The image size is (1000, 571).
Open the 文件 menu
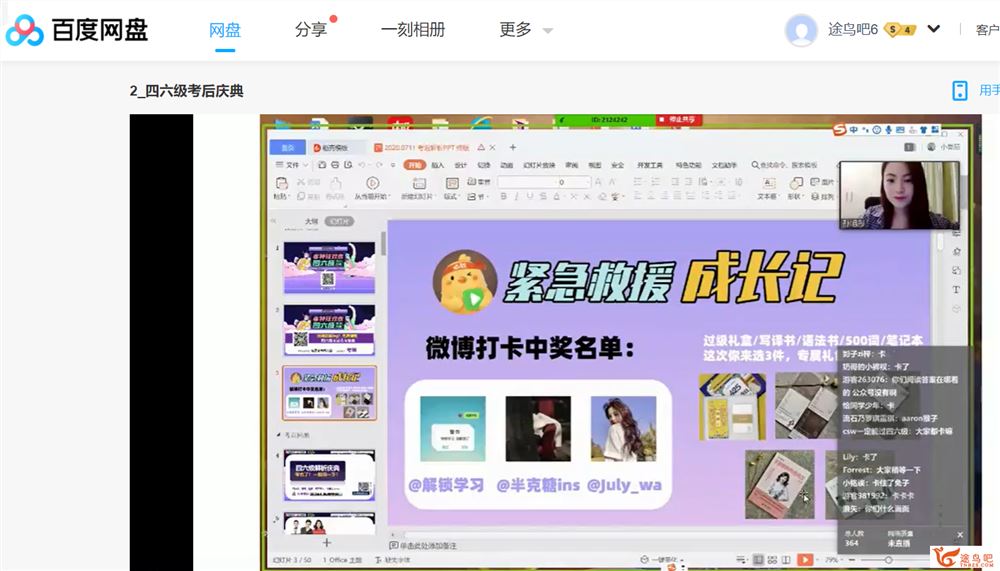click(291, 165)
